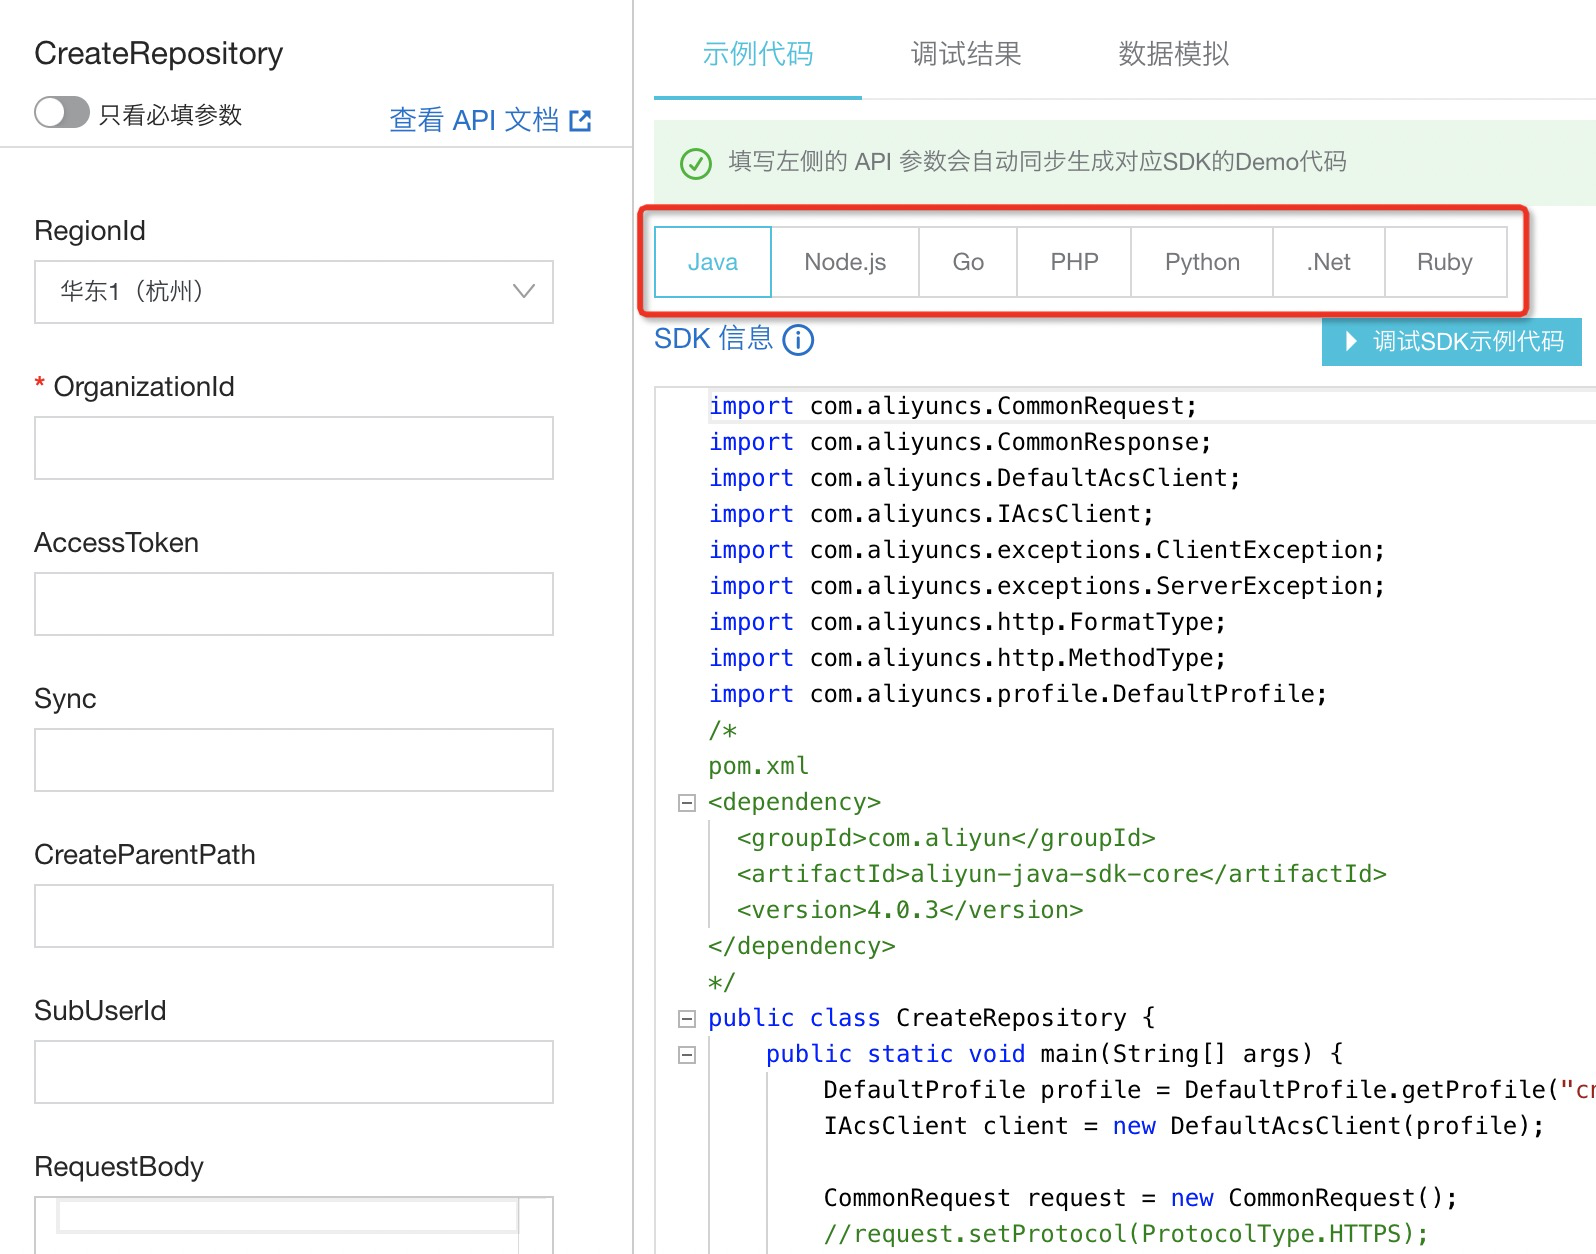Collapse the <dependency> code block
Viewport: 1596px width, 1254px height.
coord(687,803)
